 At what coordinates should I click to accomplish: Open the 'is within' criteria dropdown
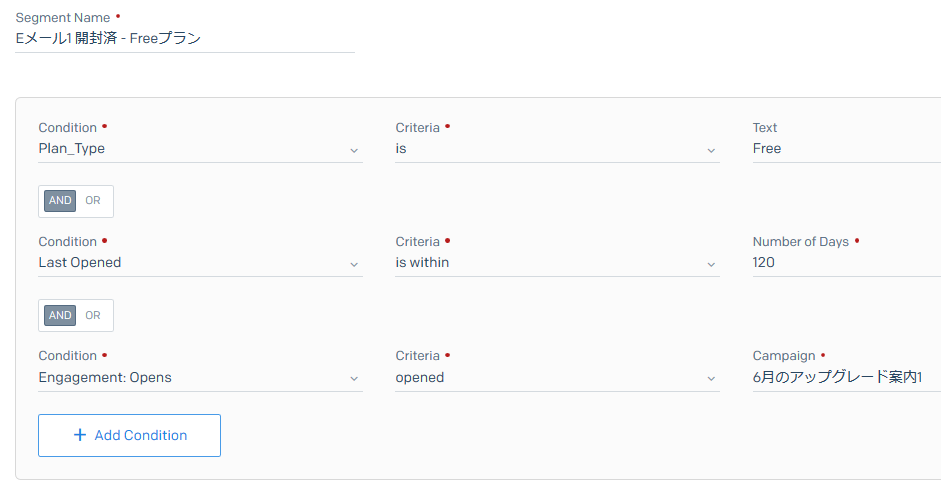[x=558, y=263]
